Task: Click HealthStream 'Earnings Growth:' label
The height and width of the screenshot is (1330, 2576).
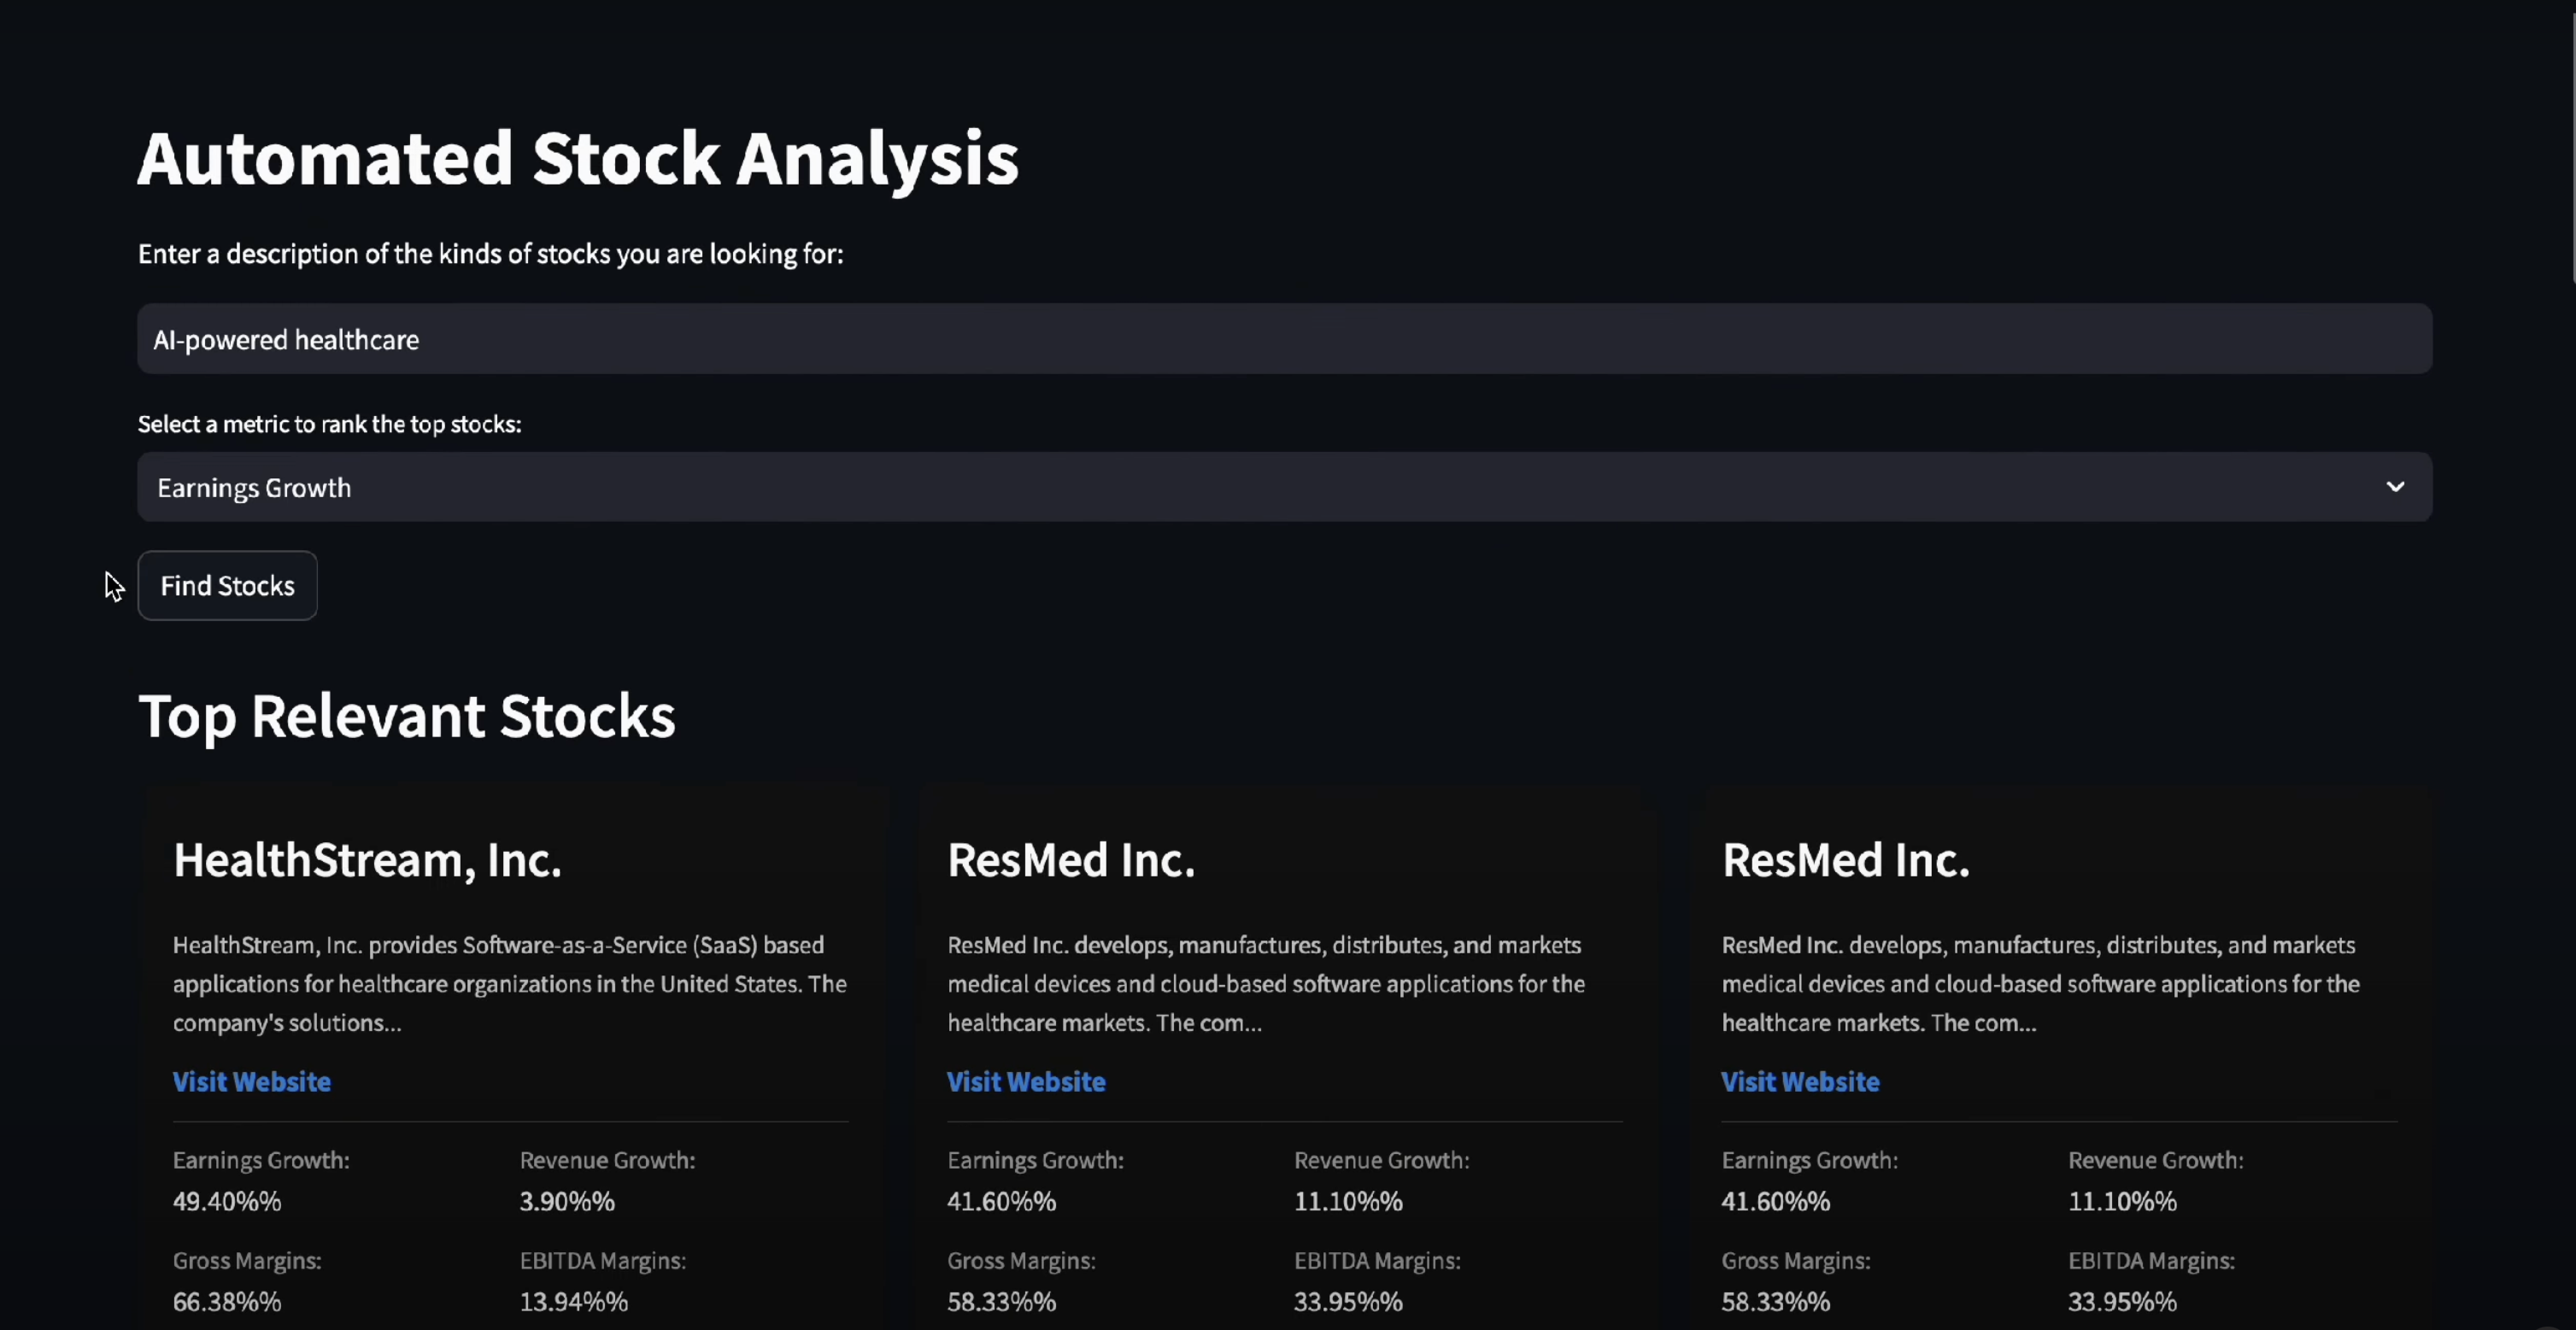Action: click(x=261, y=1160)
